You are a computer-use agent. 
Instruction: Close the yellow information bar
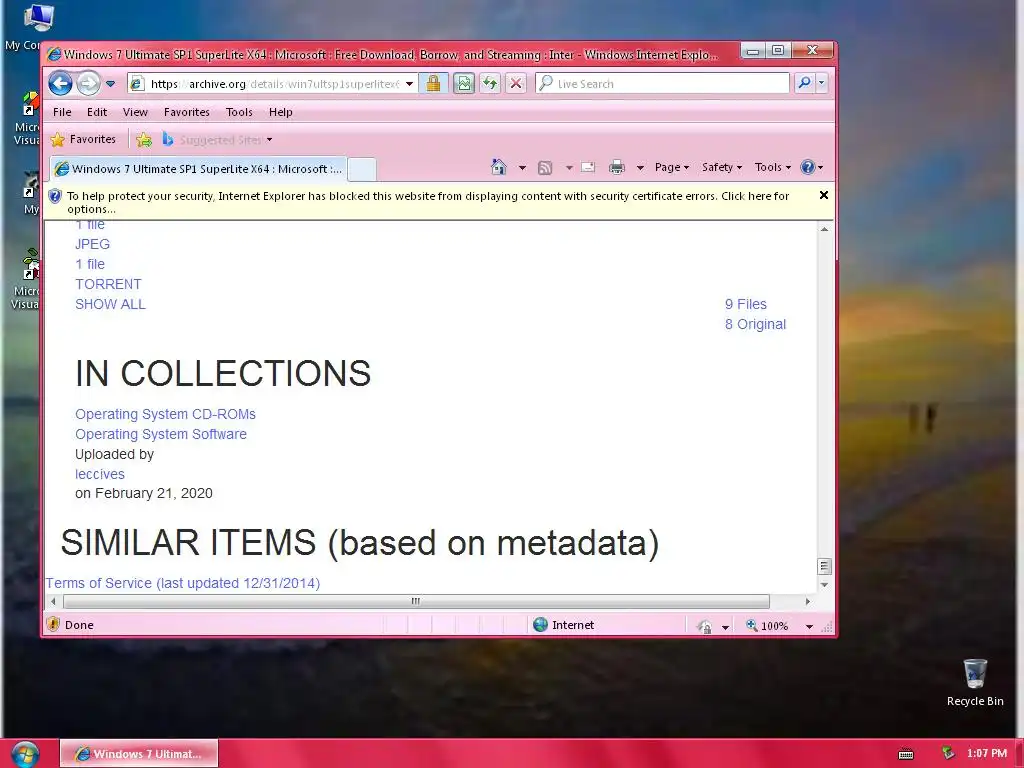tap(824, 195)
